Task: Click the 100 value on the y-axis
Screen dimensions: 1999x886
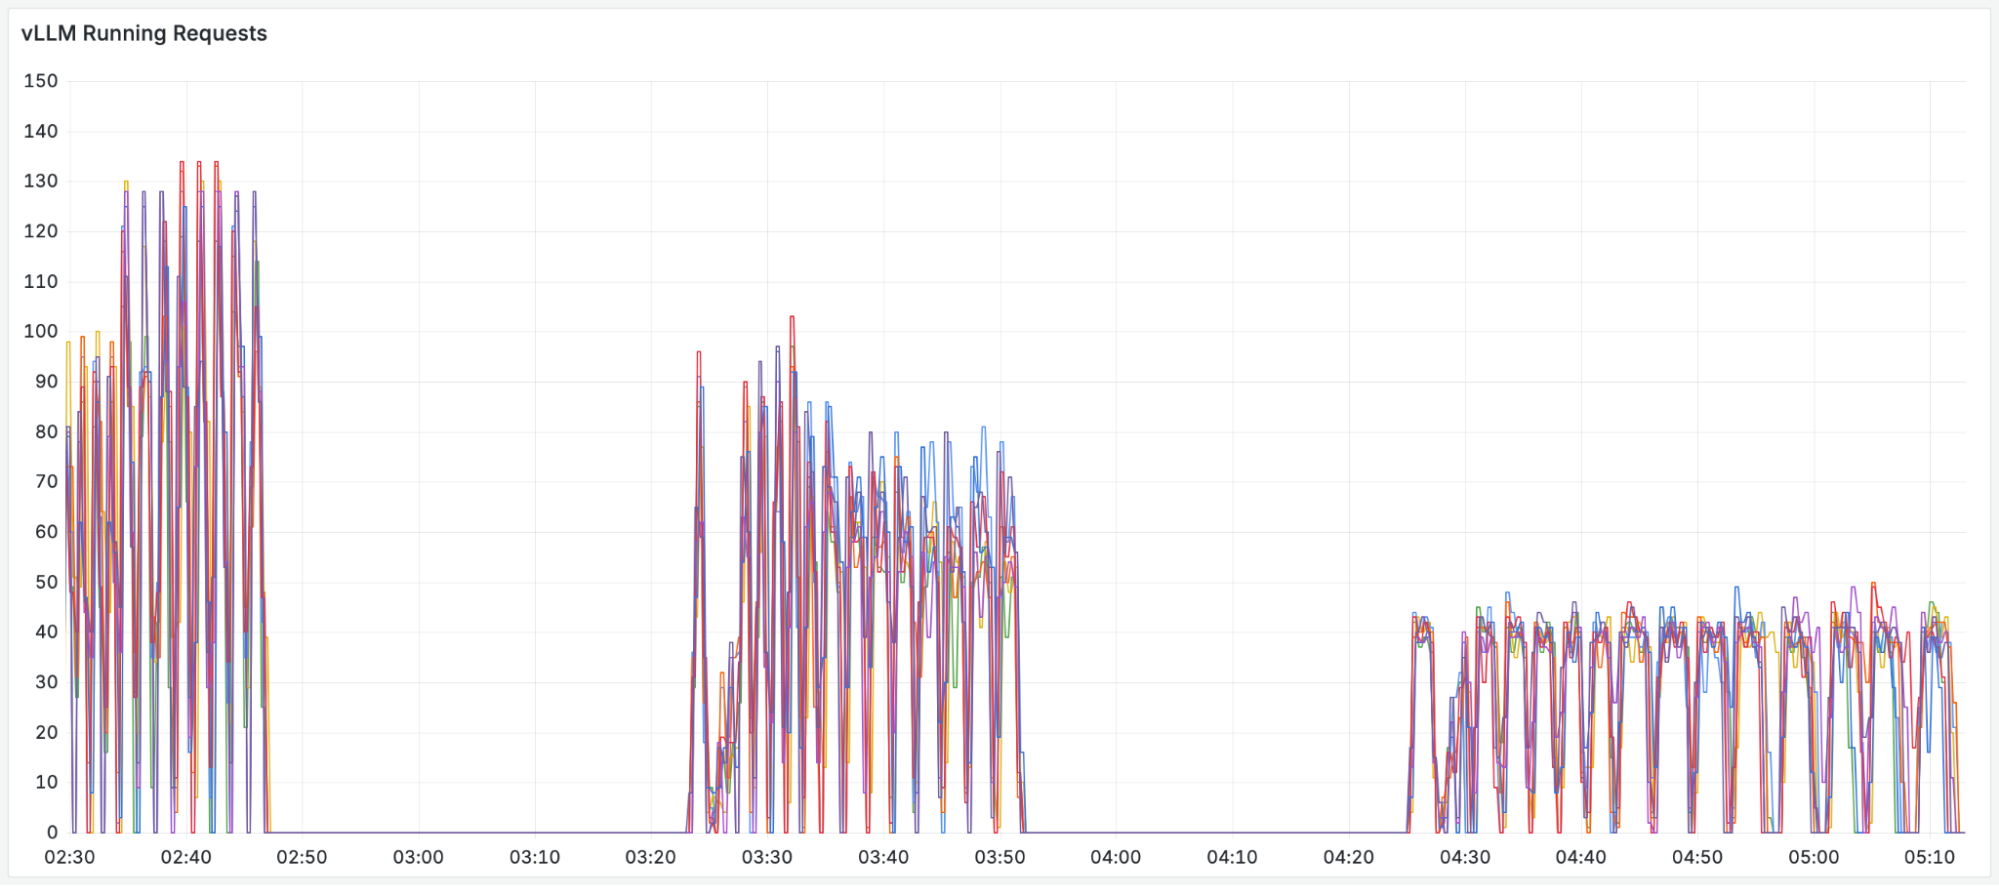Action: pos(41,331)
